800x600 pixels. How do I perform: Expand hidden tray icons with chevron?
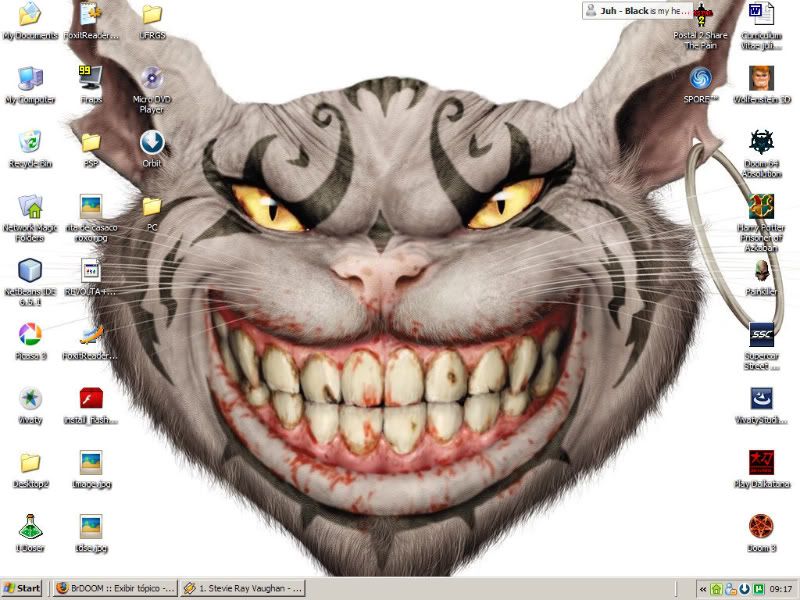pos(703,589)
